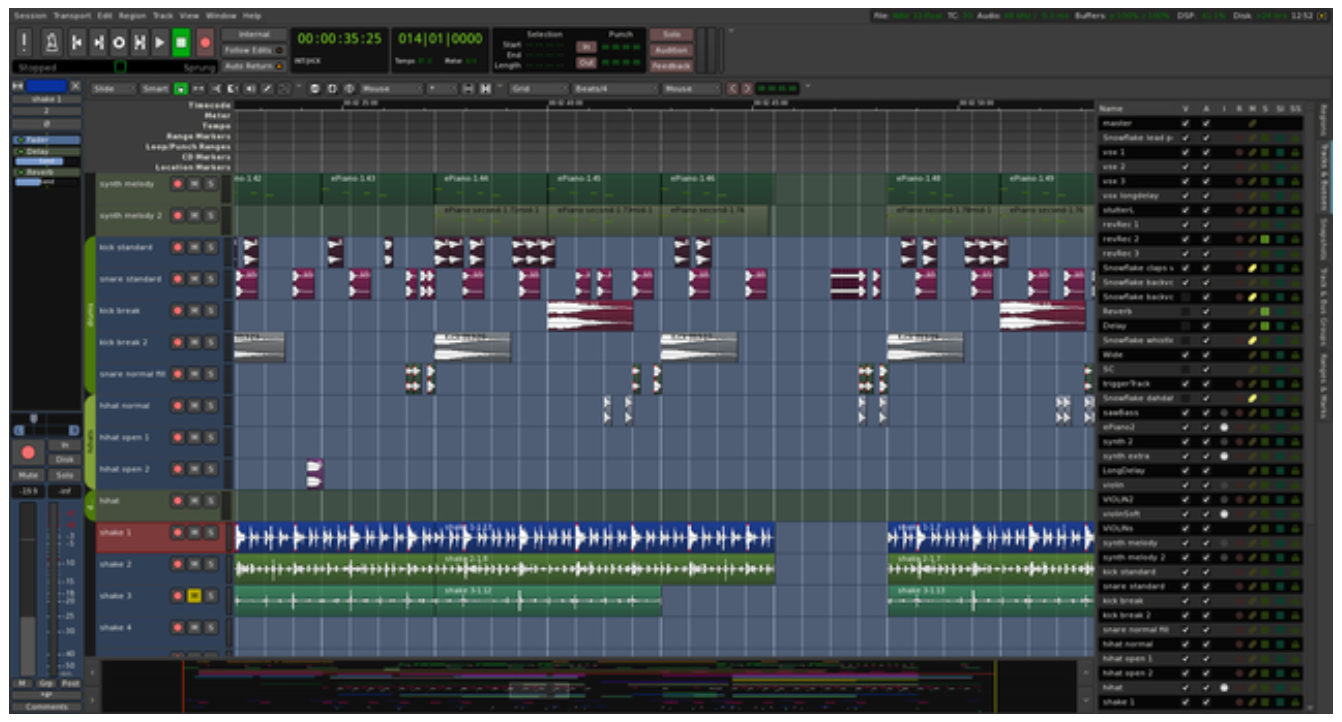Nudge backward with the left arrow button
The height and width of the screenshot is (722, 1342).
(733, 89)
